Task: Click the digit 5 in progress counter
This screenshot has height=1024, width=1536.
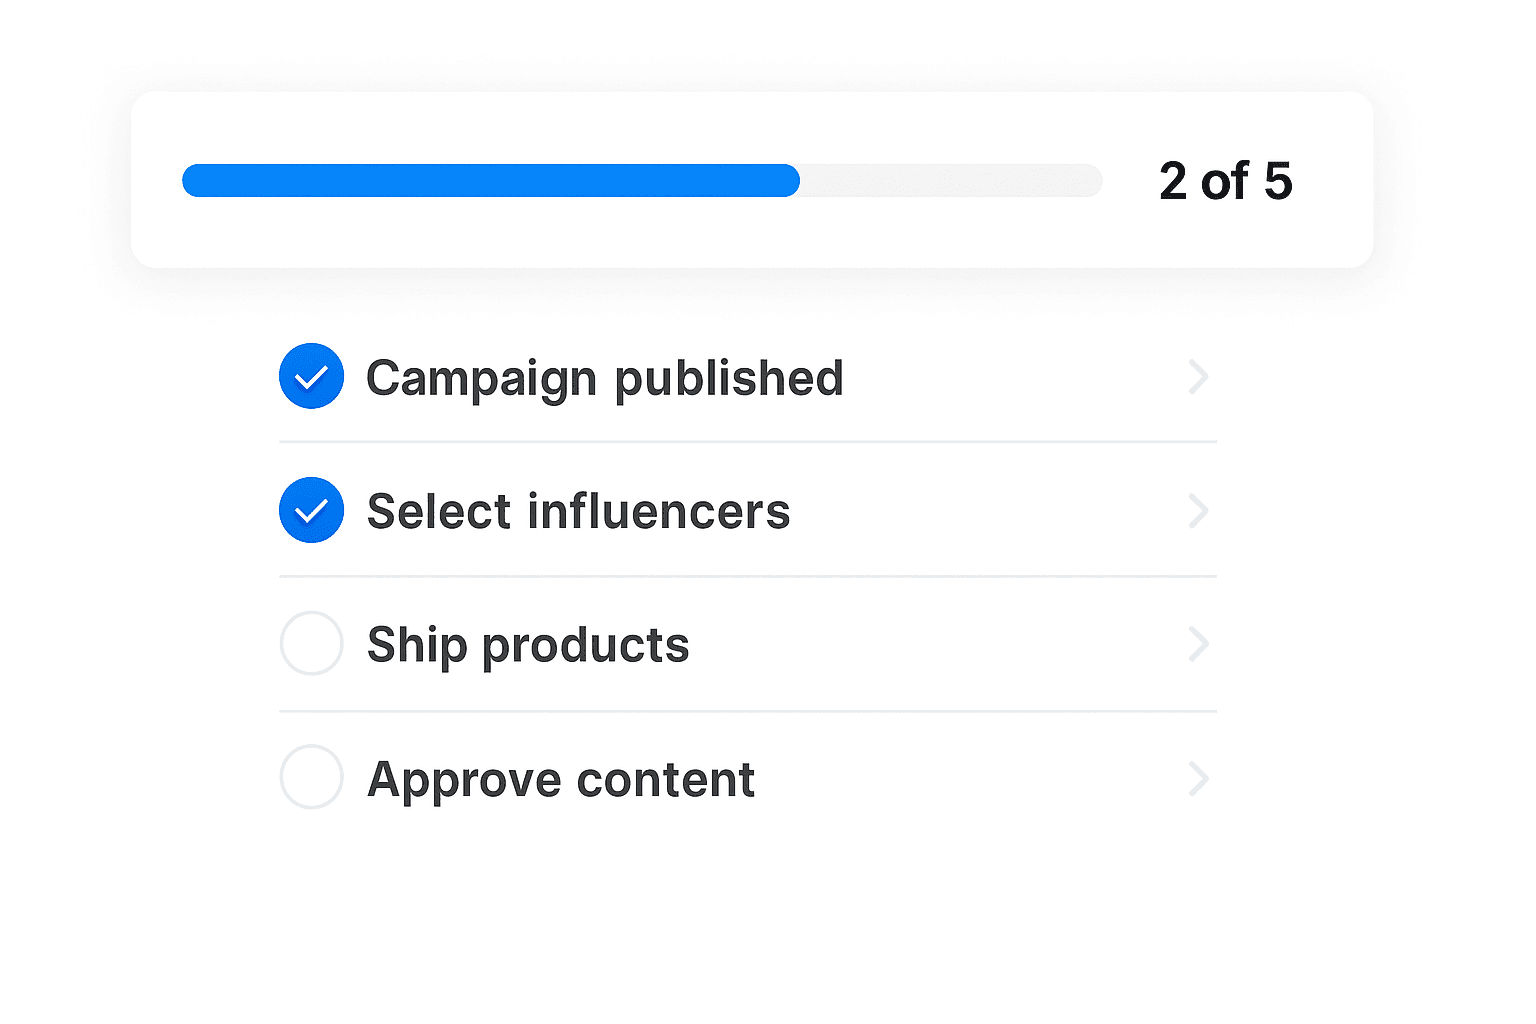Action: (1277, 181)
